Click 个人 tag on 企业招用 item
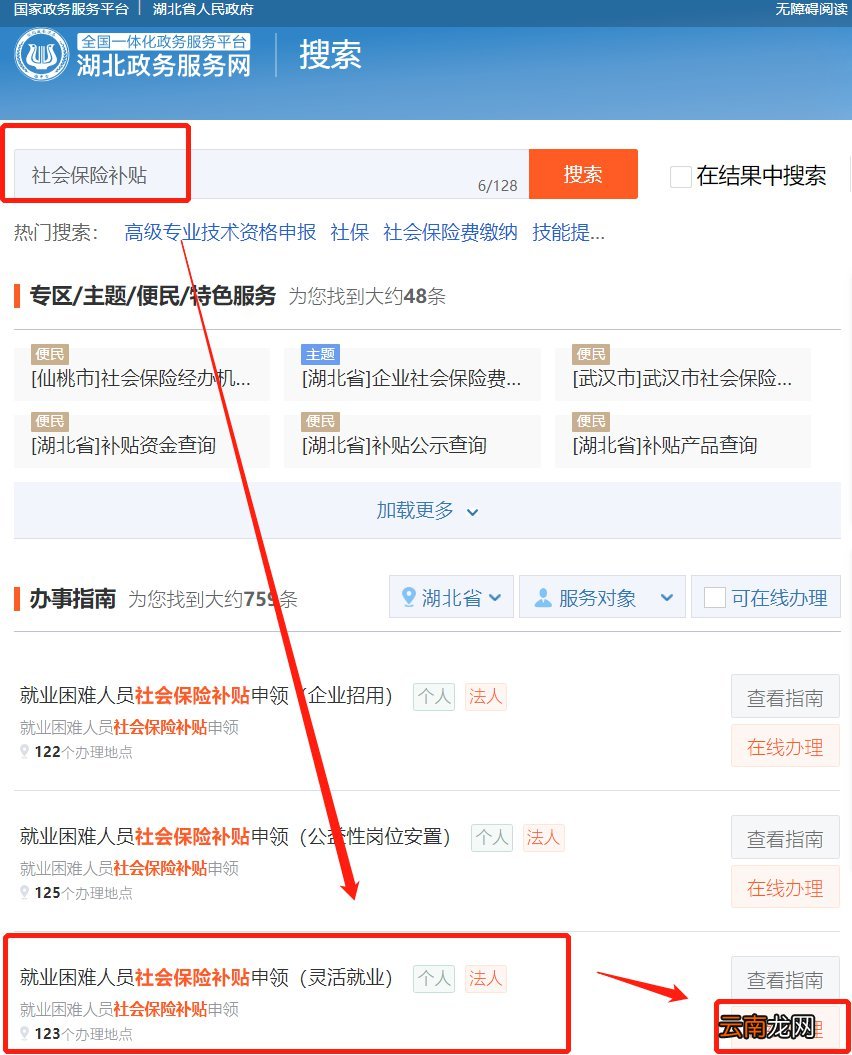 [434, 696]
